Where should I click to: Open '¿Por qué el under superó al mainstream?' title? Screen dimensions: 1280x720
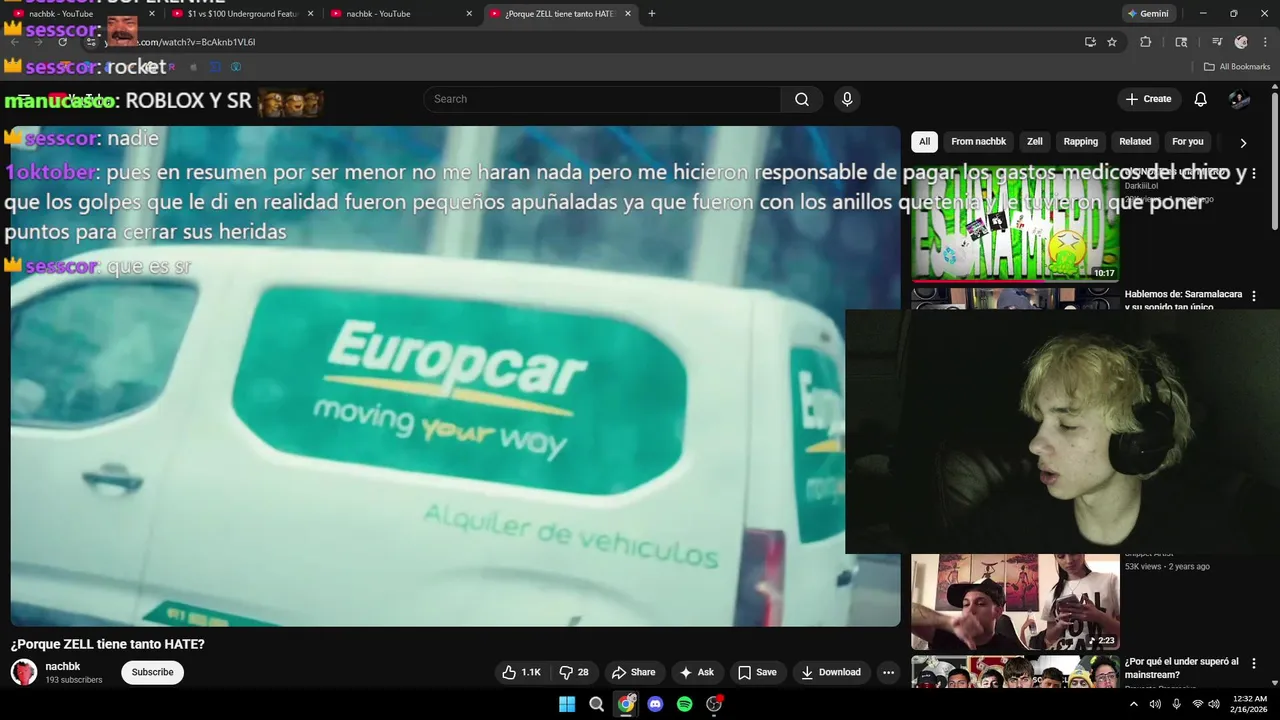(x=1182, y=668)
